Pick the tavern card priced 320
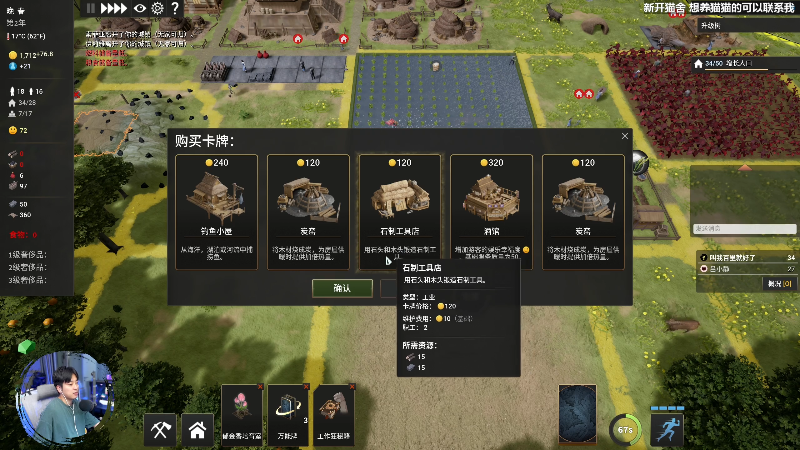800x450 pixels. coord(491,212)
